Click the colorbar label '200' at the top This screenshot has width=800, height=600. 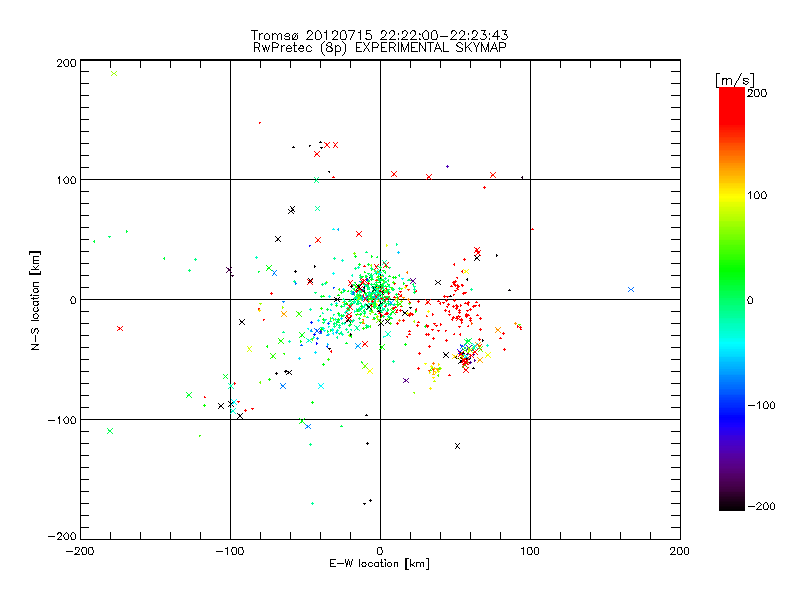[757, 93]
